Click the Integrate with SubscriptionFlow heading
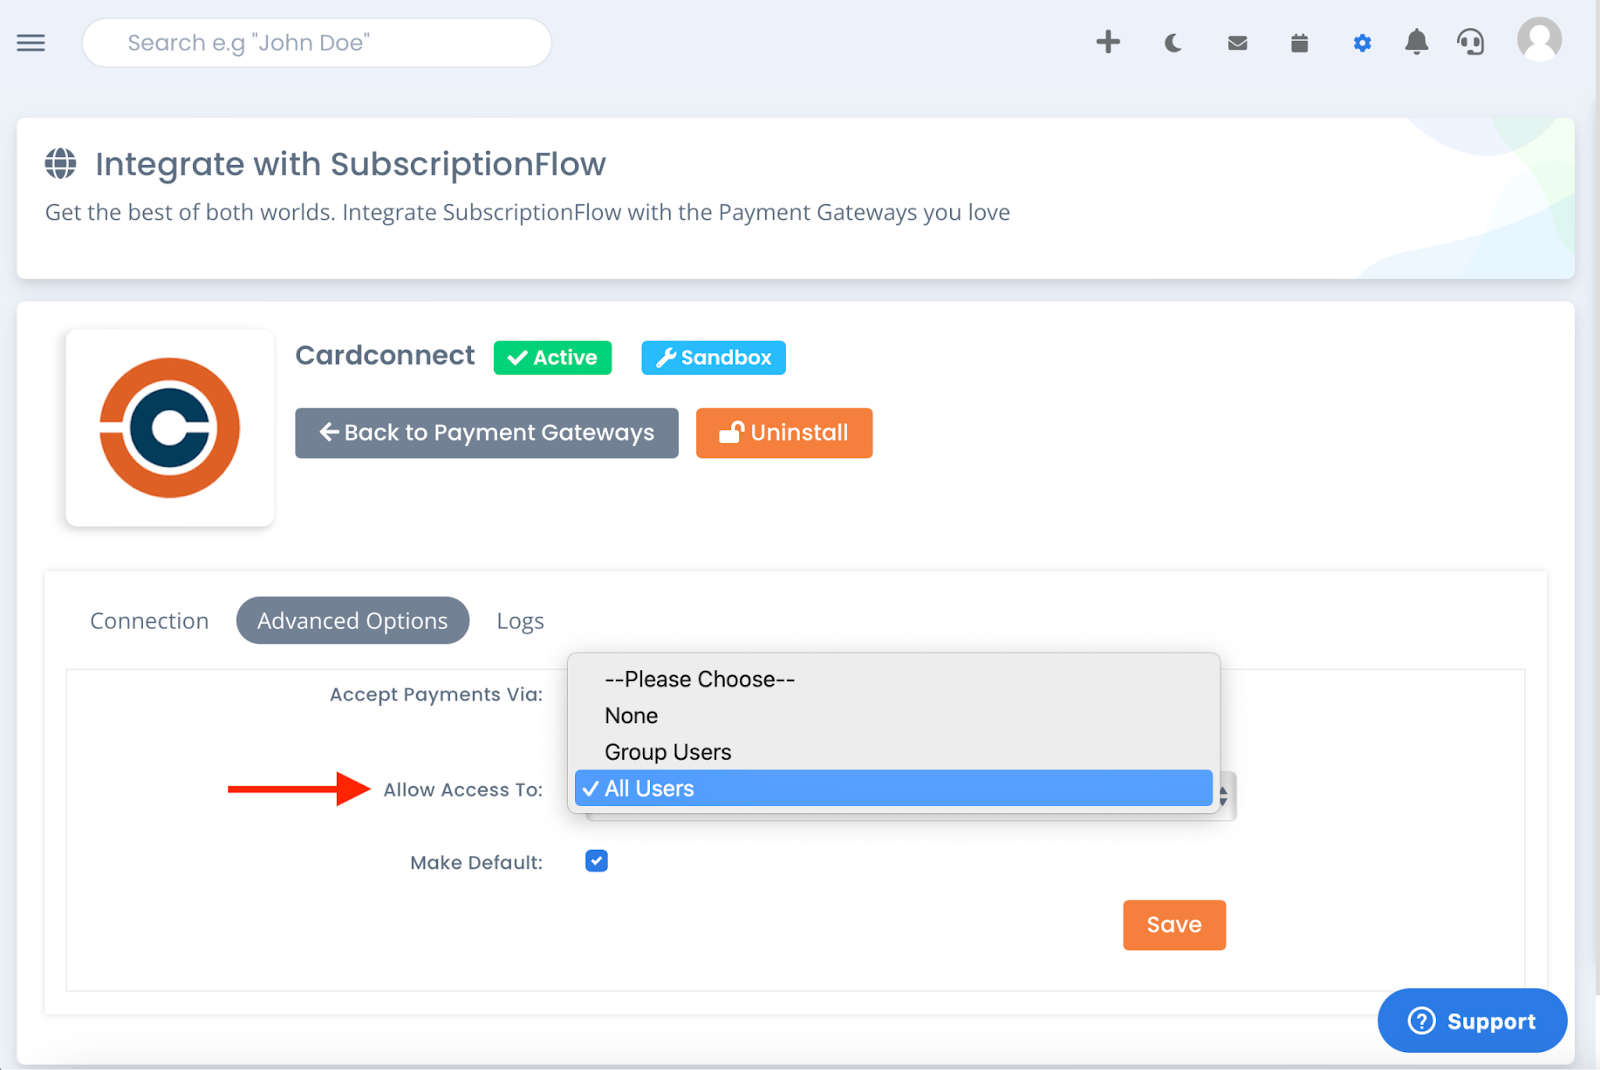This screenshot has width=1600, height=1070. tap(351, 164)
